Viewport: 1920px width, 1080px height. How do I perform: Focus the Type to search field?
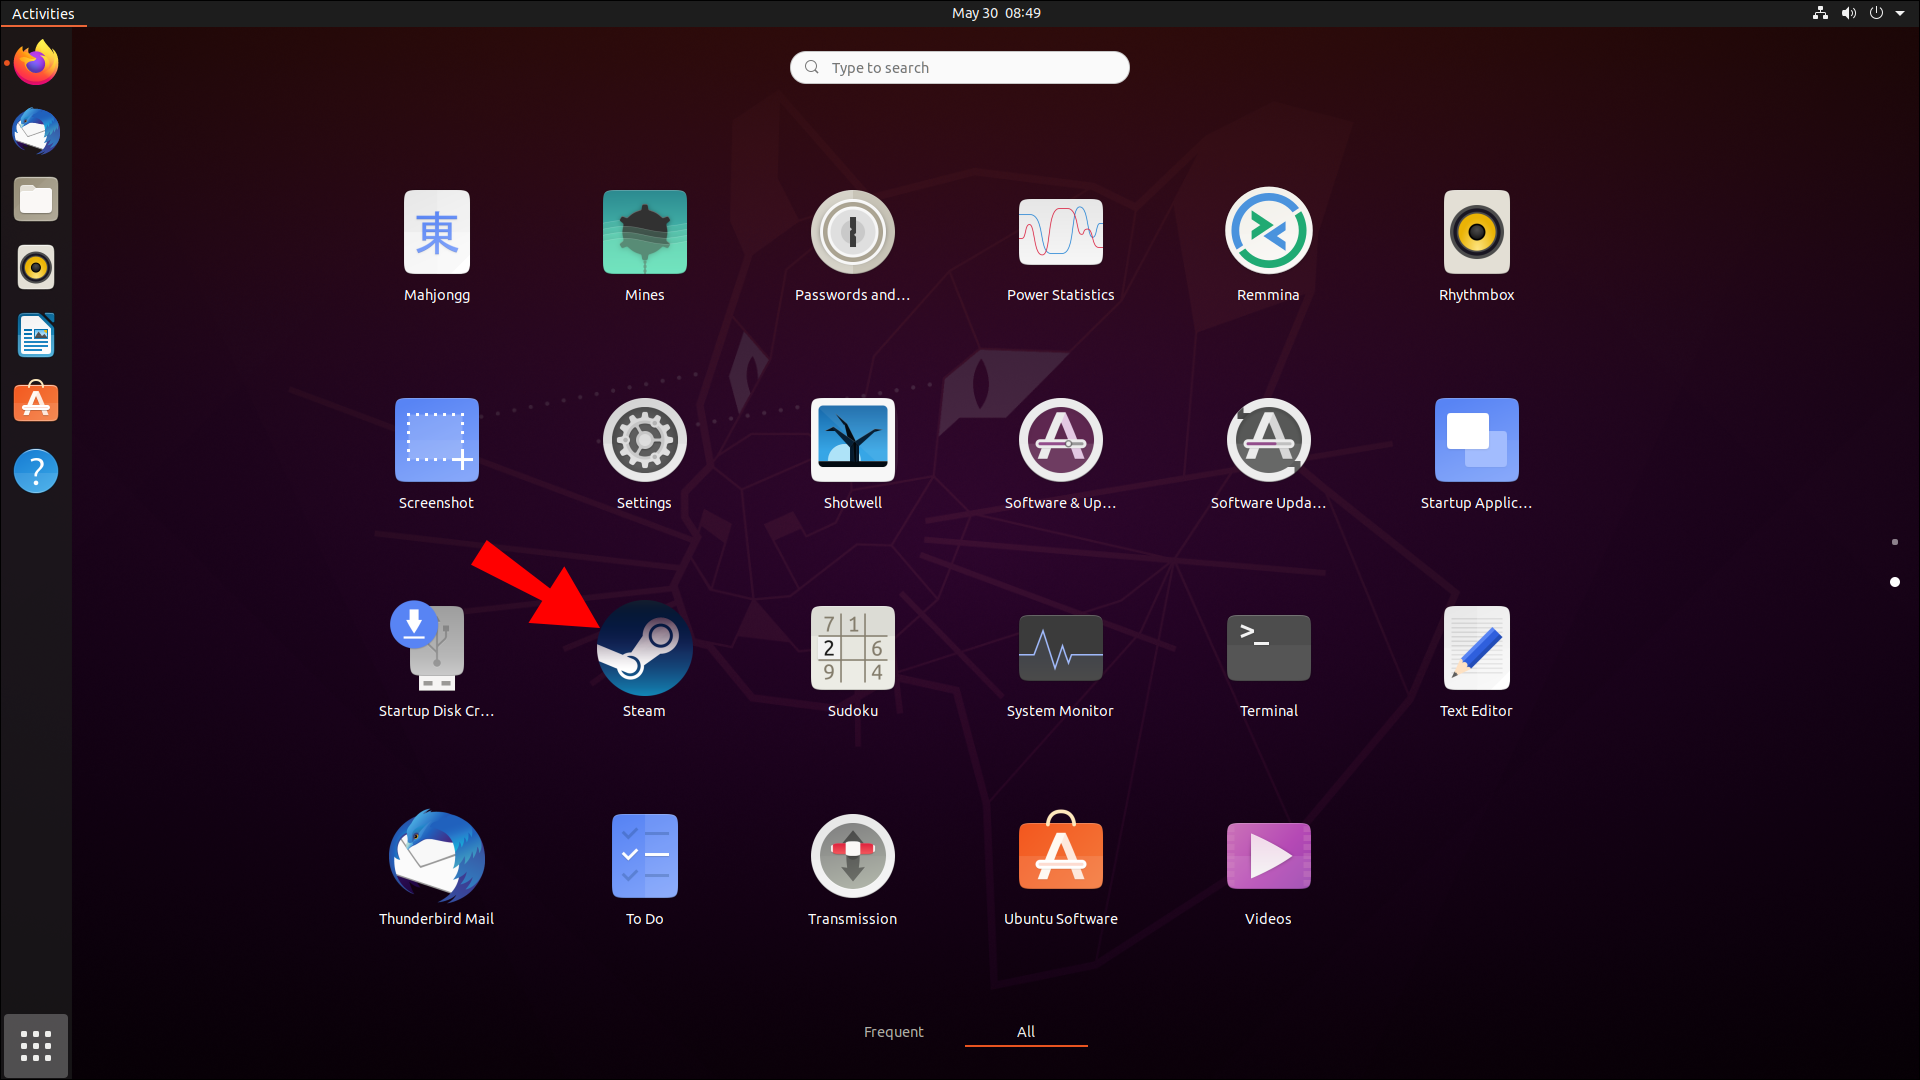(x=960, y=67)
